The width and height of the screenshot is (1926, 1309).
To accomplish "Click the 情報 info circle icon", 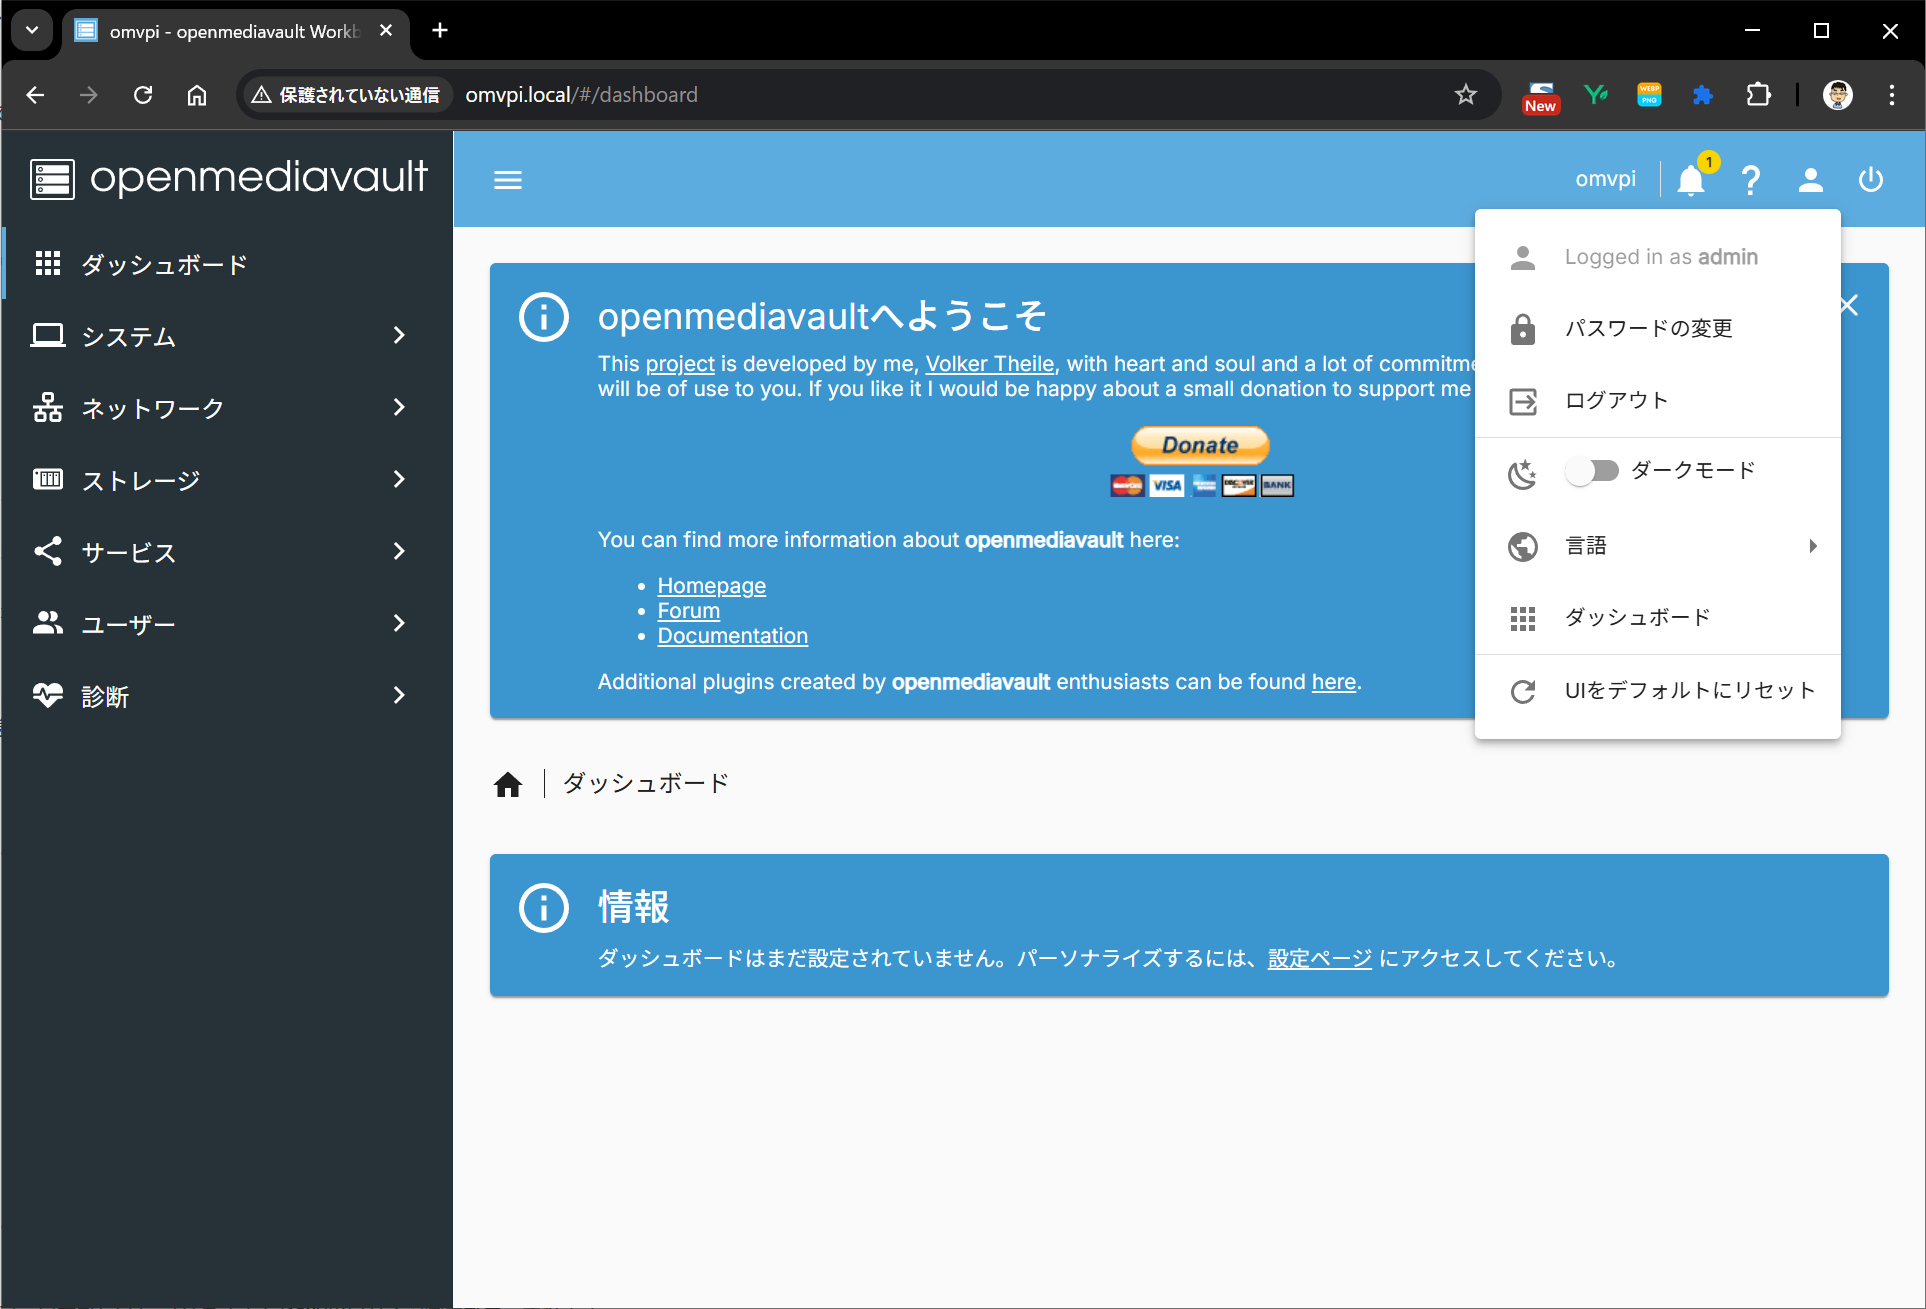I will [x=544, y=908].
